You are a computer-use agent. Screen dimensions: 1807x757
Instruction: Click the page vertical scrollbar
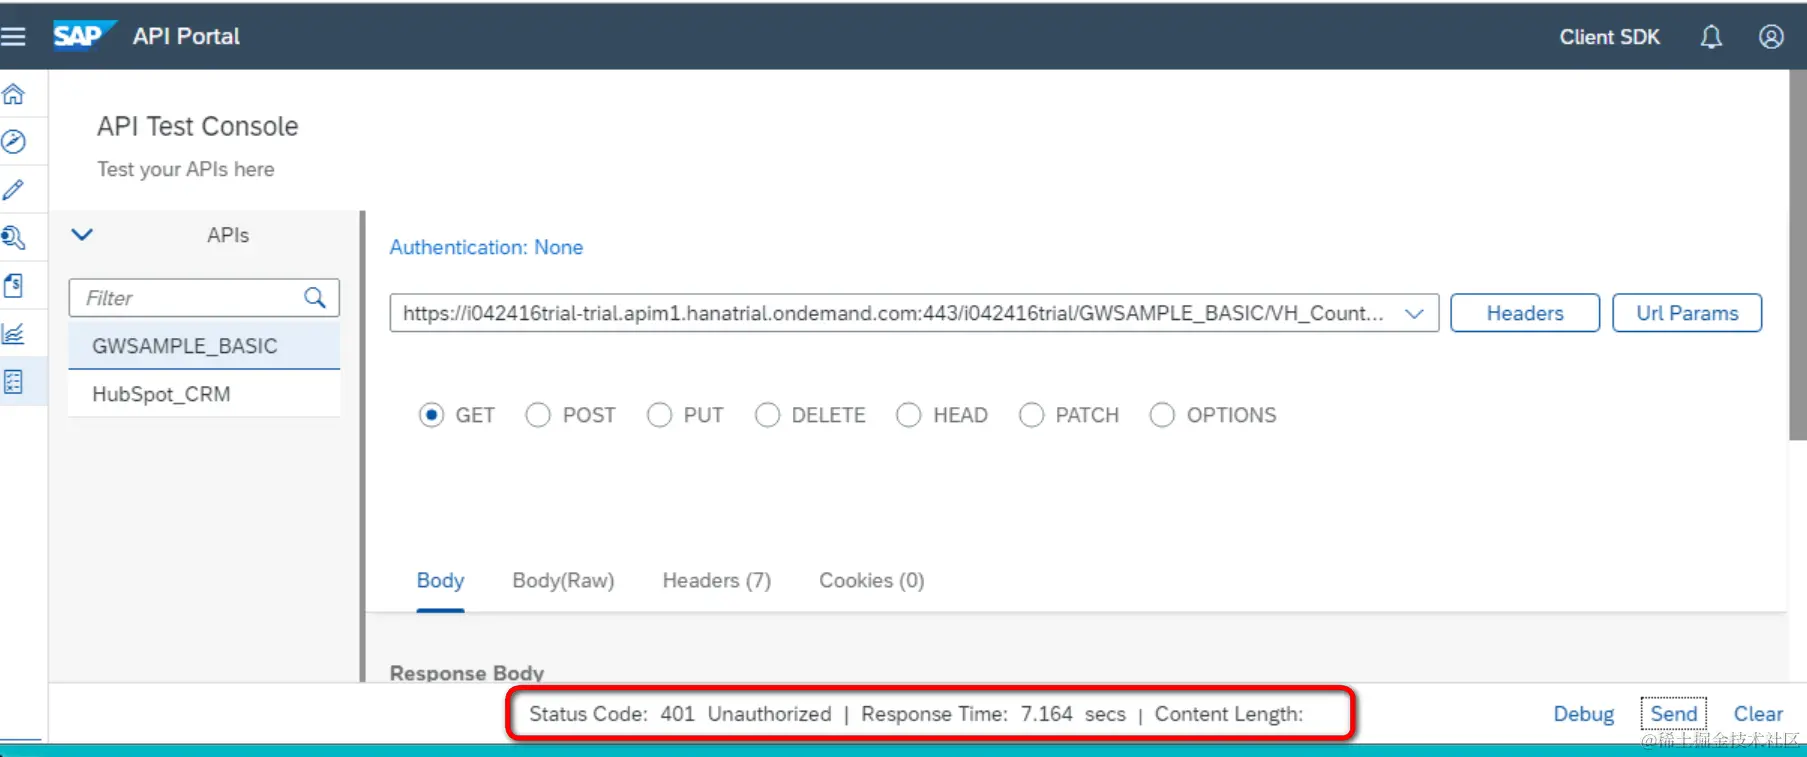point(1797,255)
